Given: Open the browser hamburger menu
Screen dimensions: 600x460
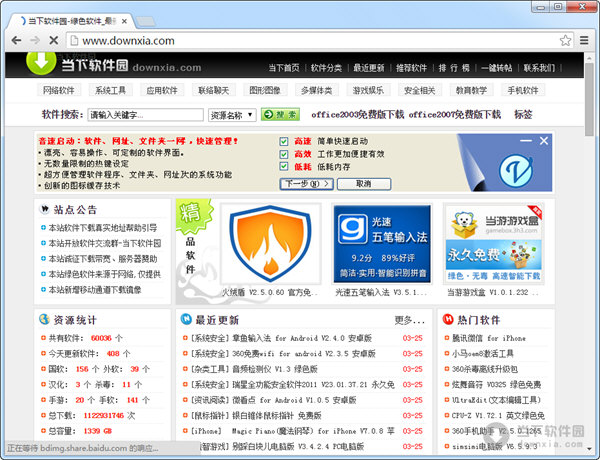Looking at the screenshot, I should 584,40.
